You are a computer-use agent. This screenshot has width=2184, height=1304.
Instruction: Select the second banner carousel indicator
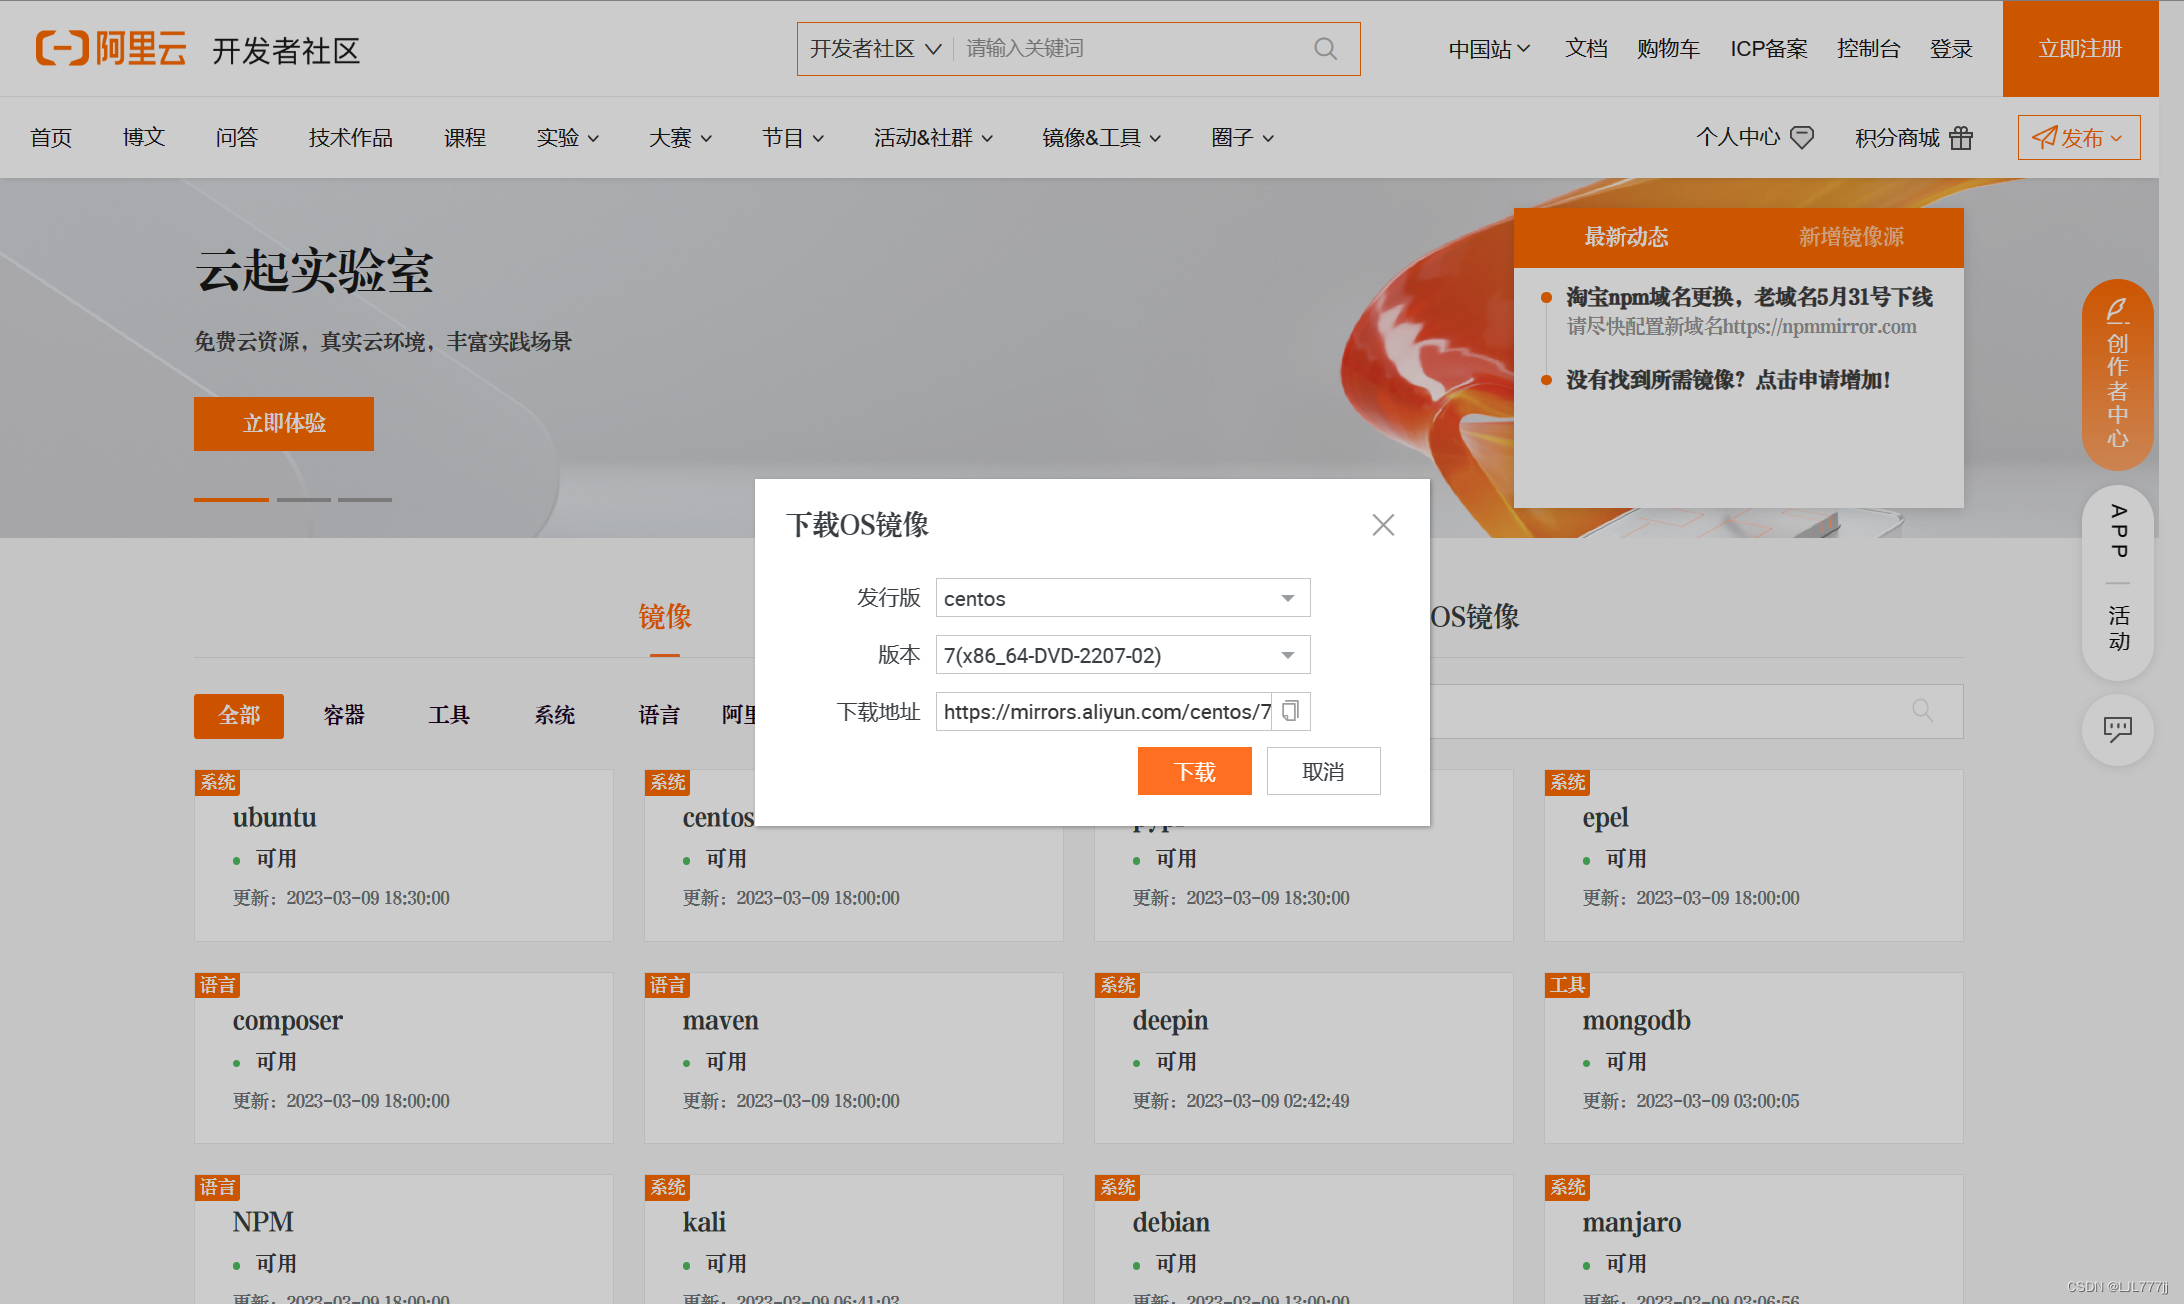(x=304, y=499)
